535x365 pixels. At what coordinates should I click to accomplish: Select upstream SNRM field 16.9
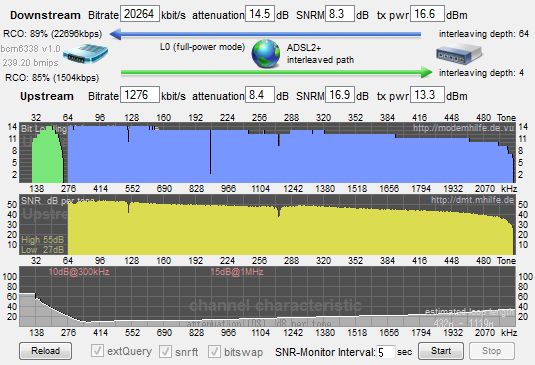point(339,94)
